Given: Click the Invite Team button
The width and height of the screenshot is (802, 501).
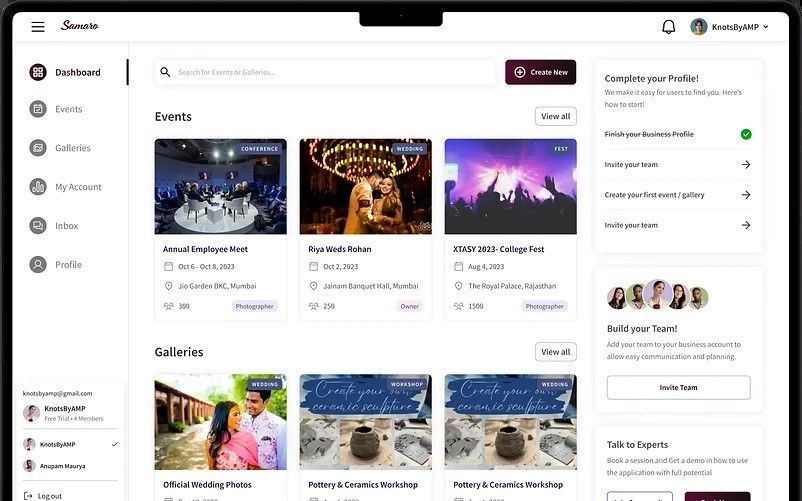Looking at the screenshot, I should coord(678,388).
